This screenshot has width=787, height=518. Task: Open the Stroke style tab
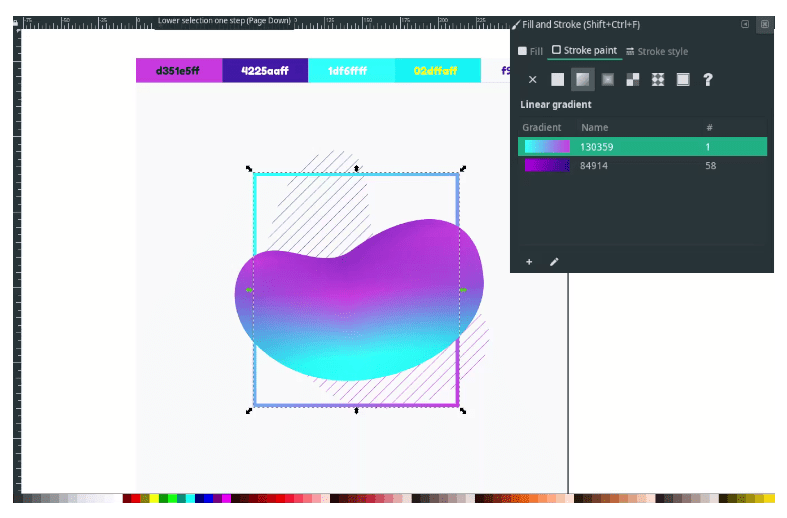(x=657, y=51)
